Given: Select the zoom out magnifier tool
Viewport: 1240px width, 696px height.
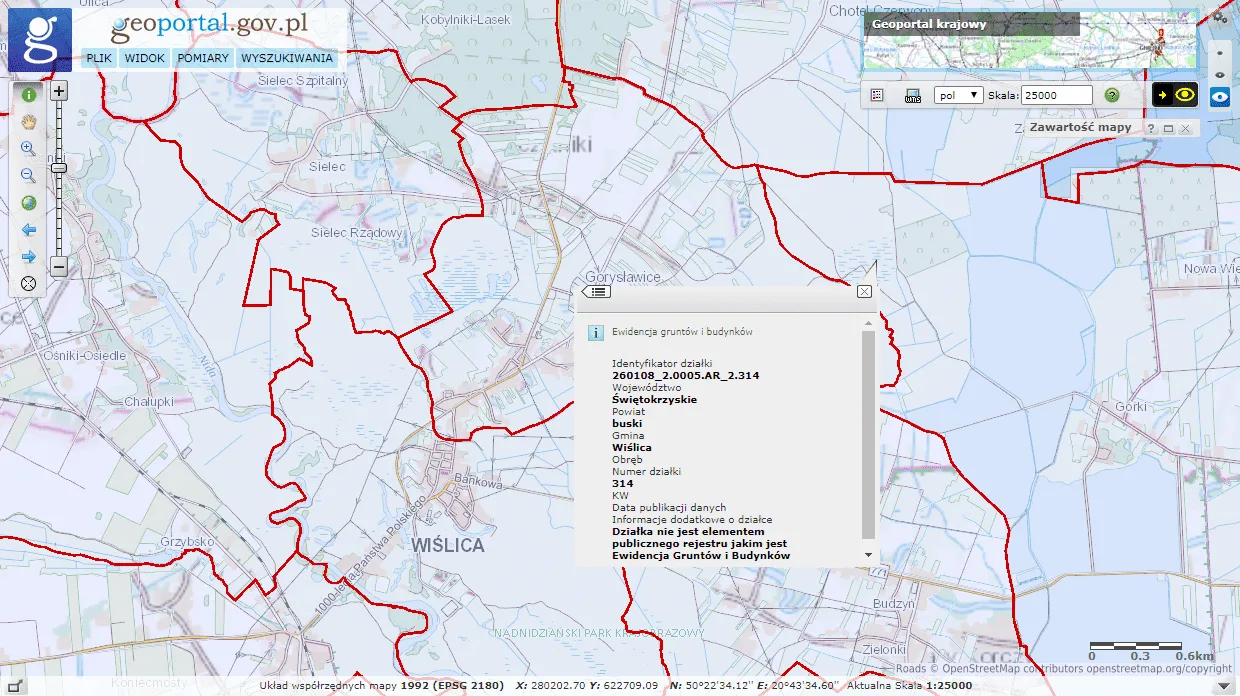Looking at the screenshot, I should 28,176.
